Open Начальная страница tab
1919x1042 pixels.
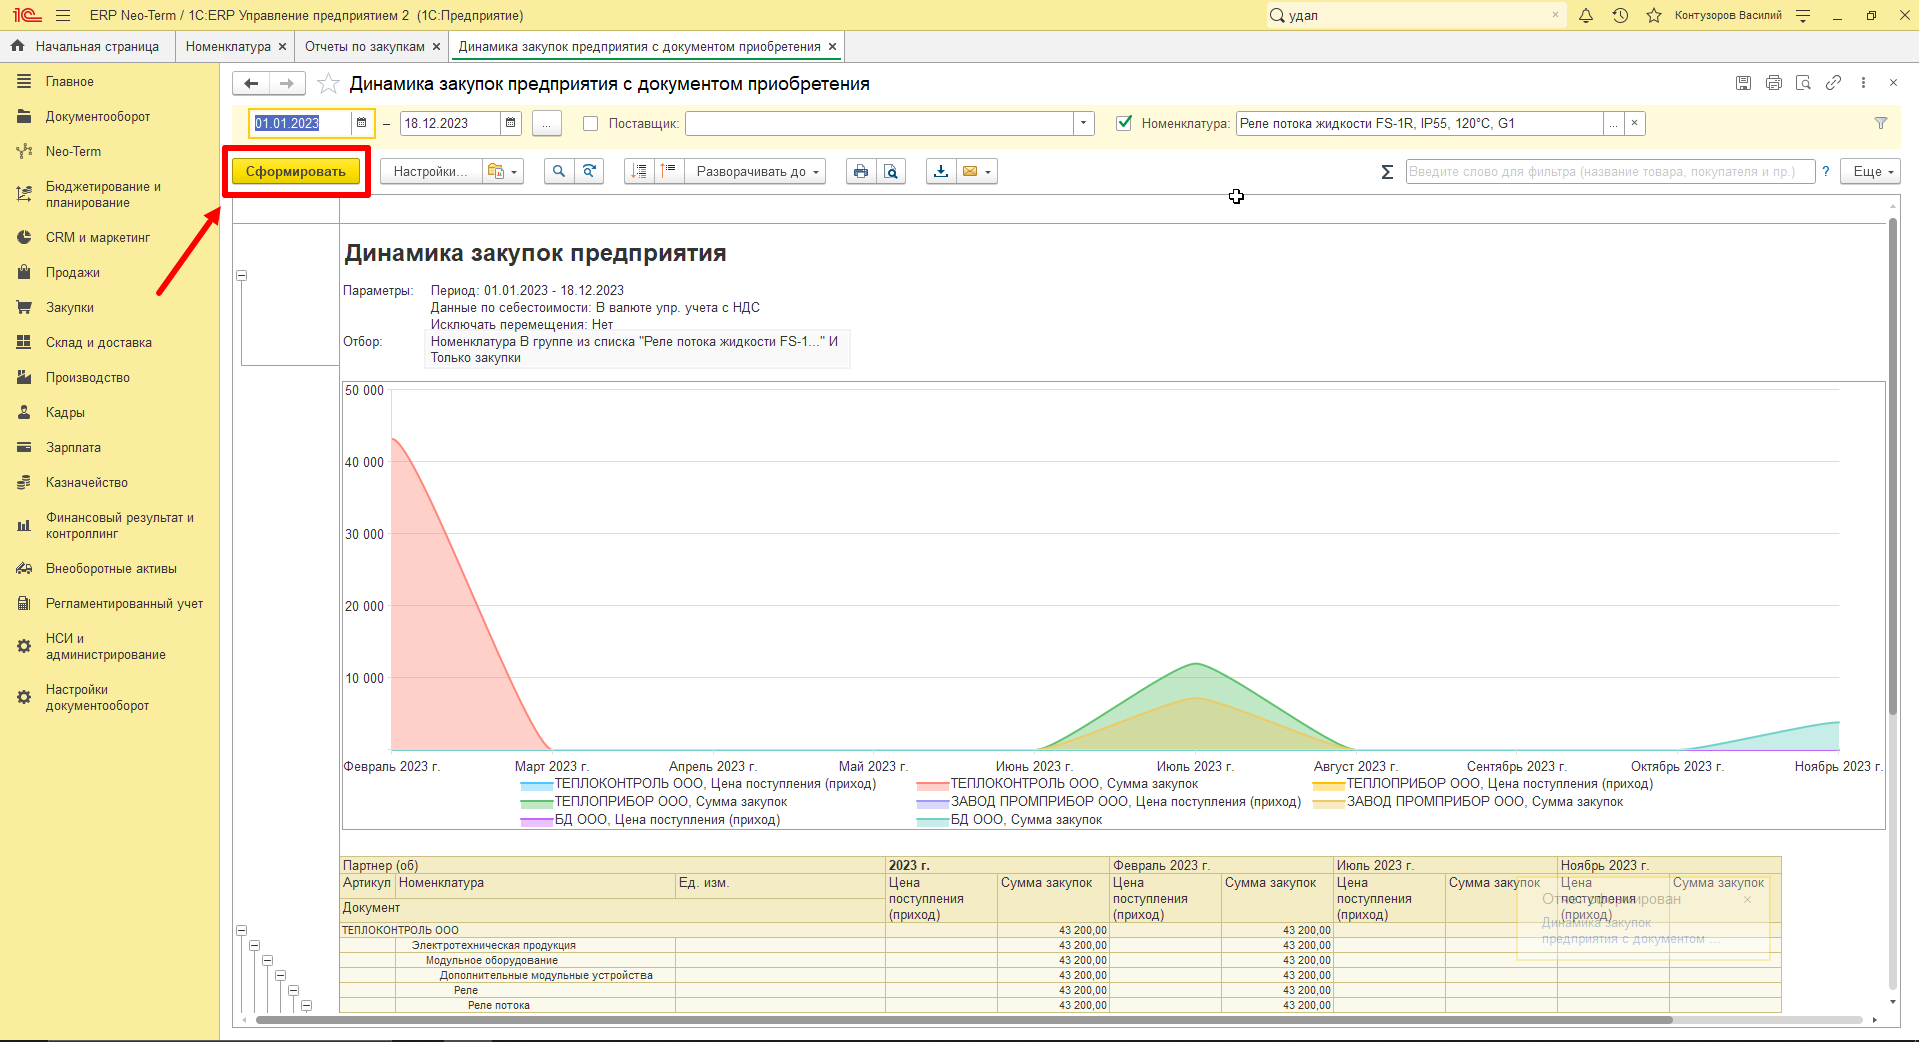[x=86, y=47]
